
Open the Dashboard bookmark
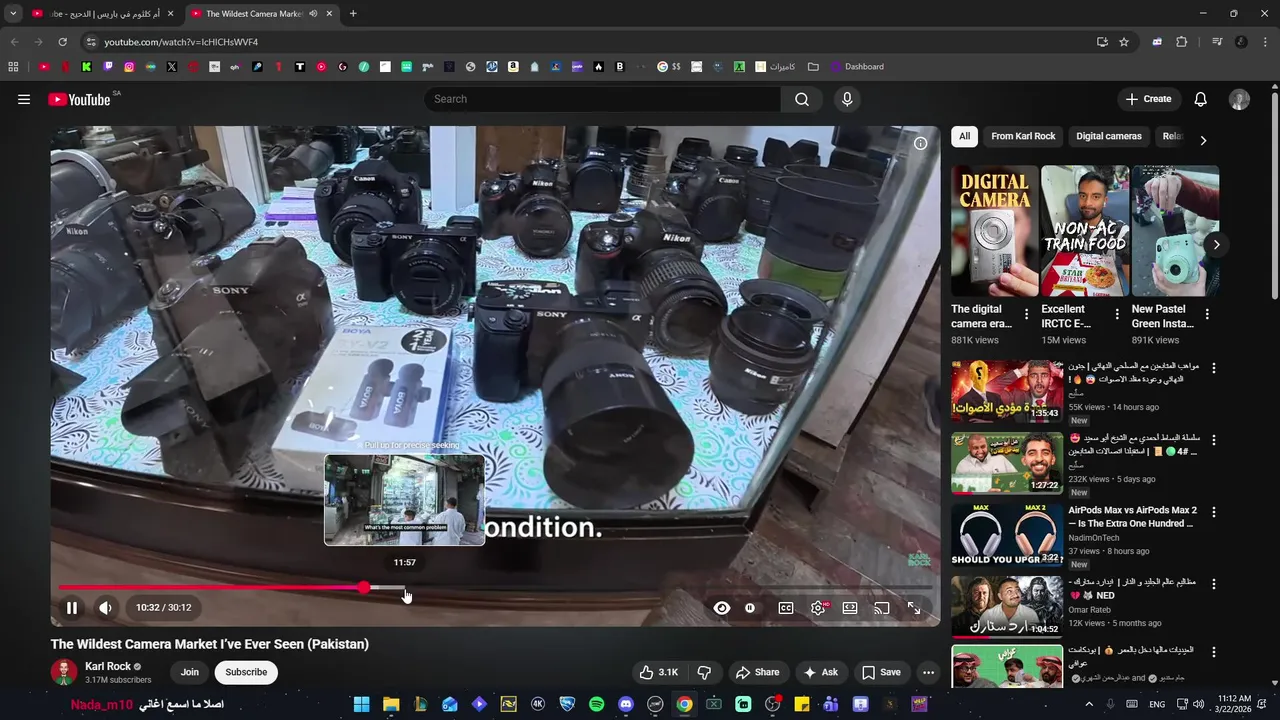click(857, 67)
